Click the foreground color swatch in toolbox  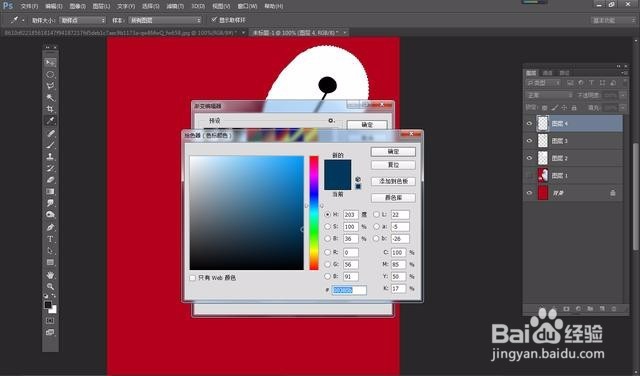click(x=48, y=305)
